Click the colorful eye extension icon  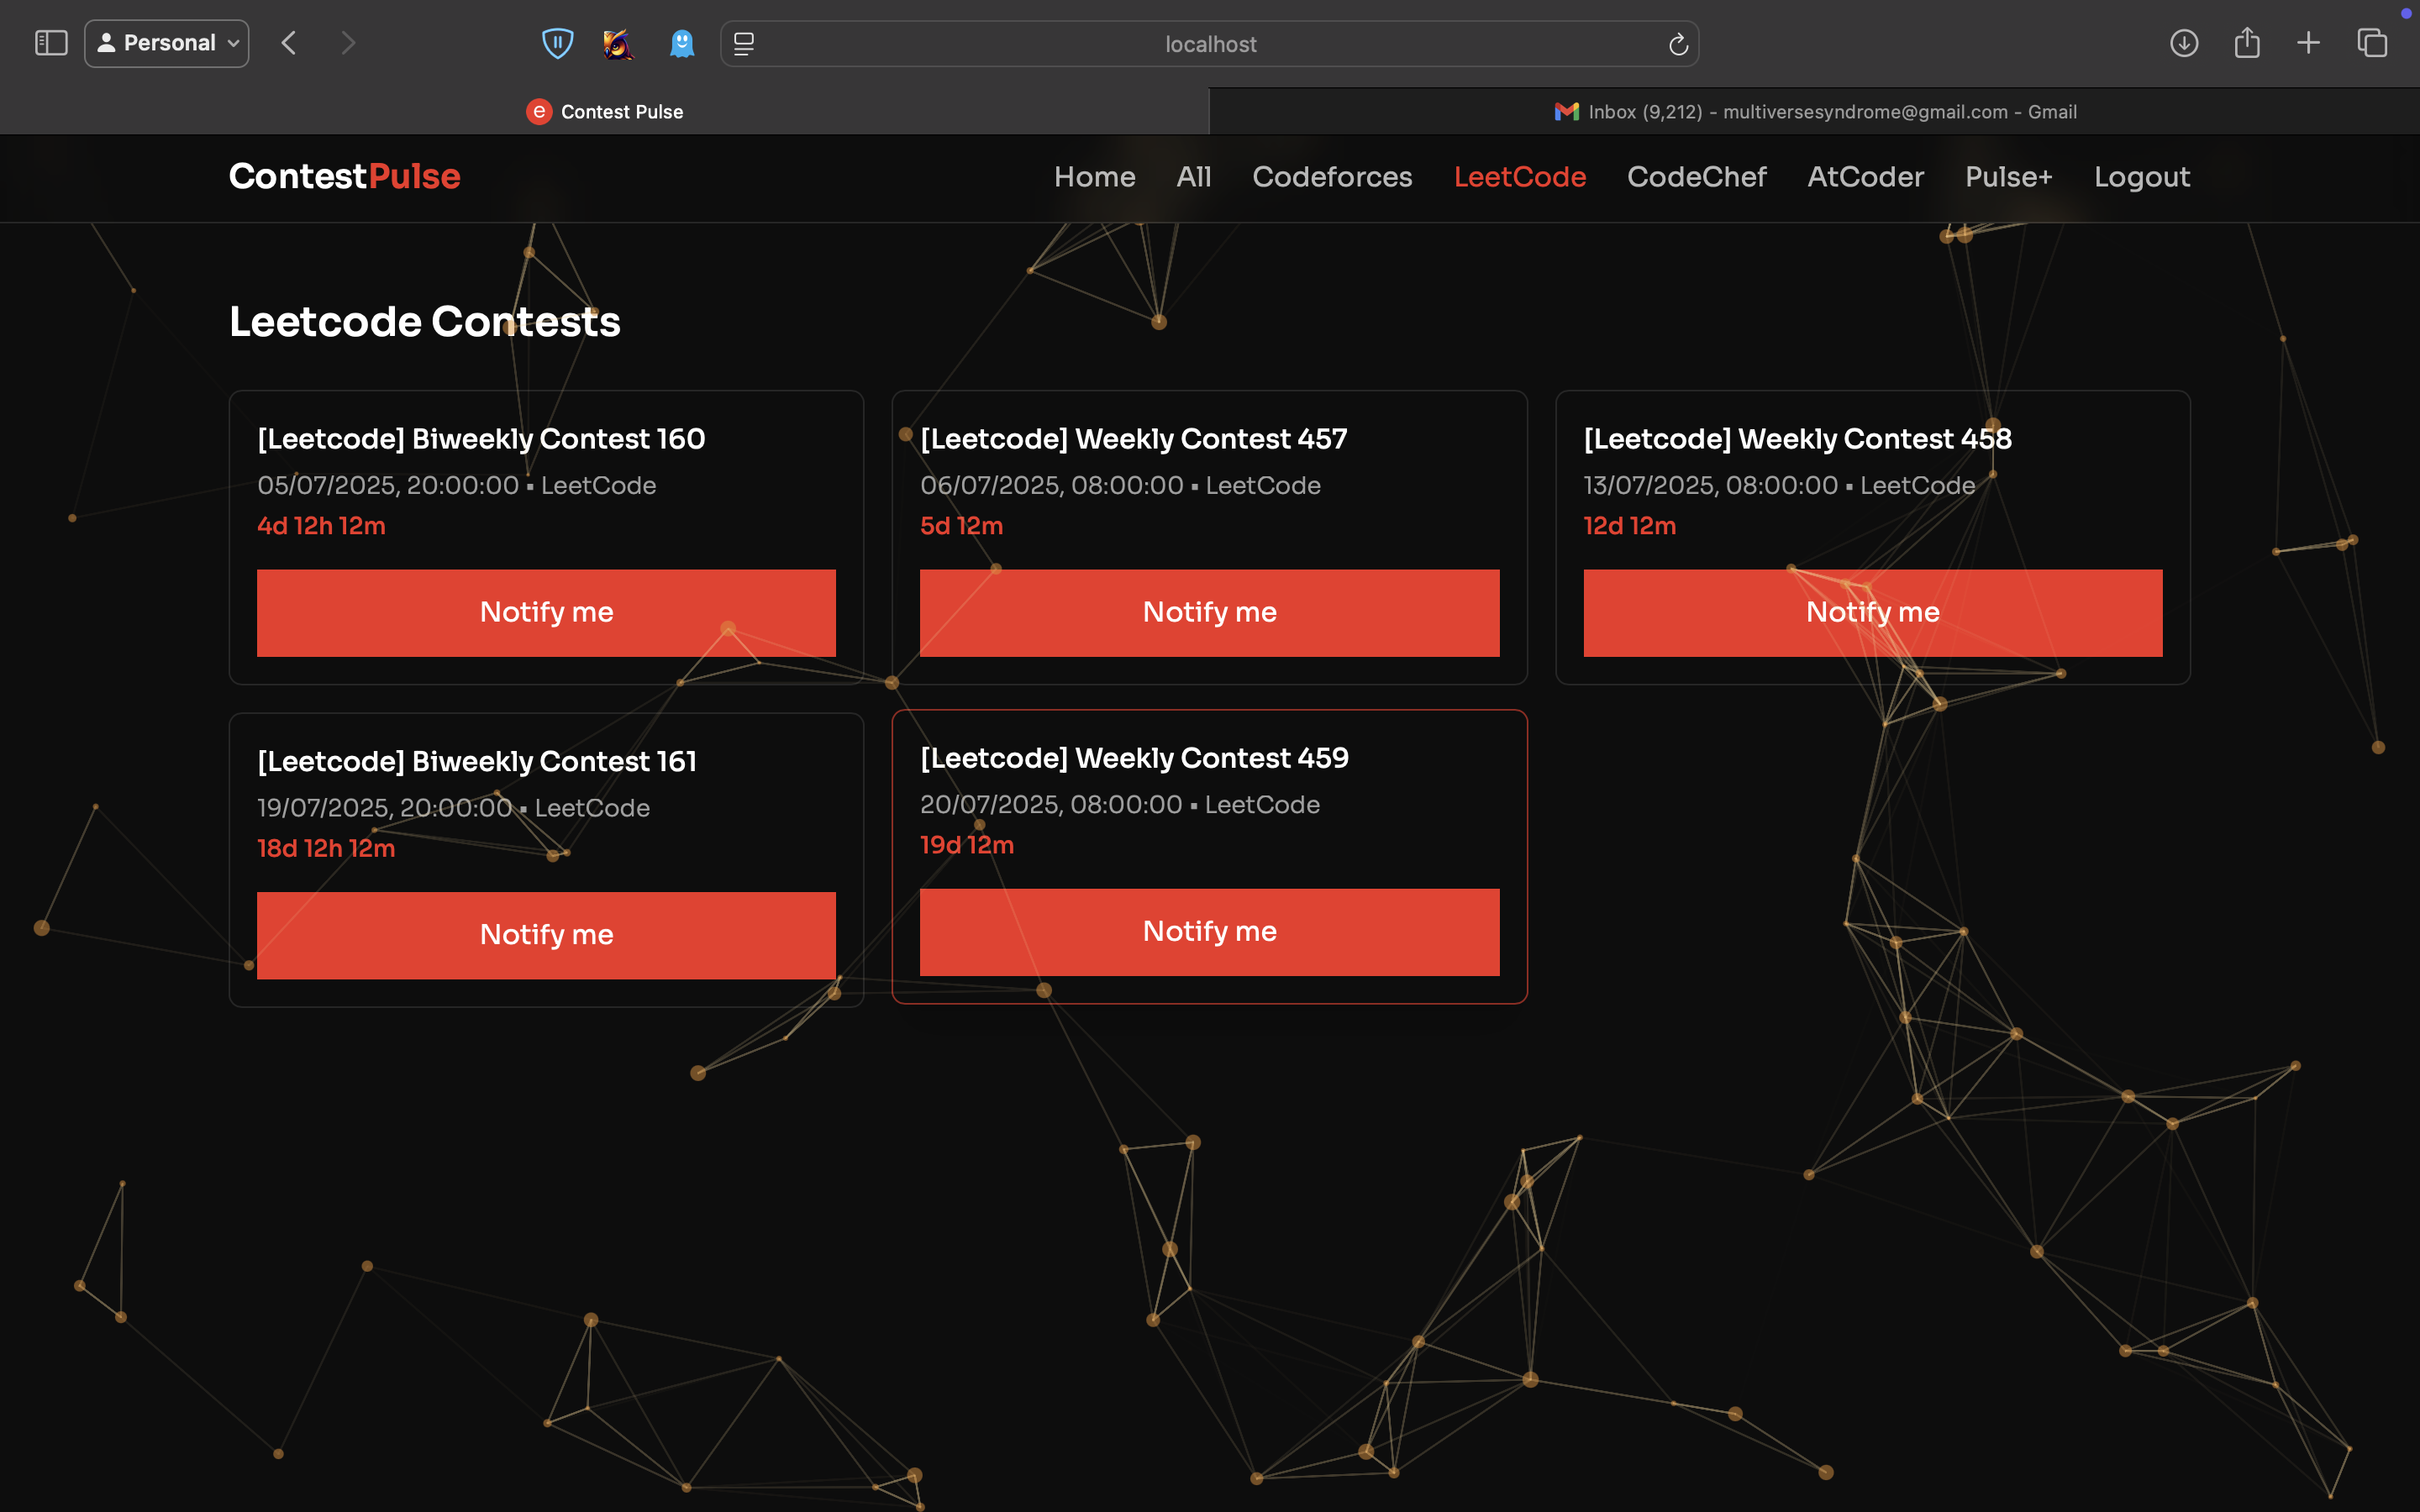pyautogui.click(x=618, y=43)
